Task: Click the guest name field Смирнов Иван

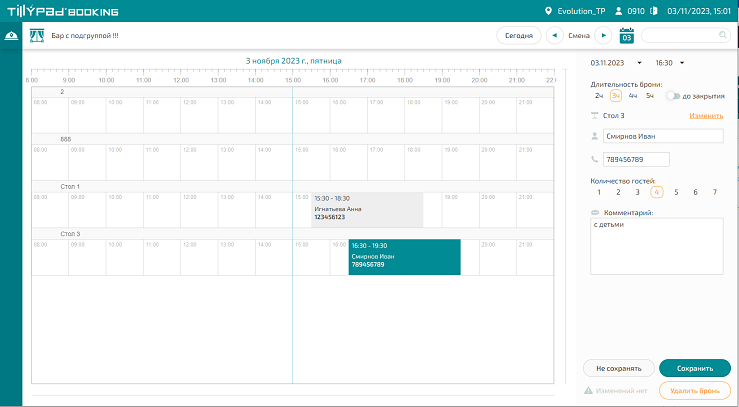Action: coord(664,136)
